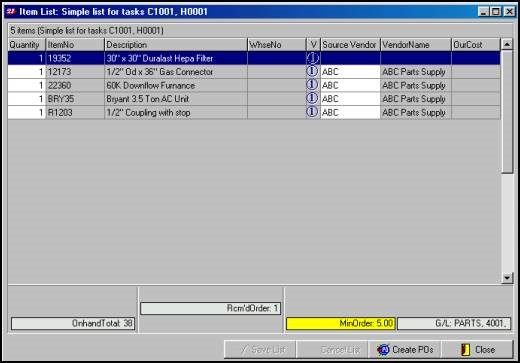Click the description Bryant 3.5 Ton AC Unit
This screenshot has height=363, width=520.
tap(148, 99)
